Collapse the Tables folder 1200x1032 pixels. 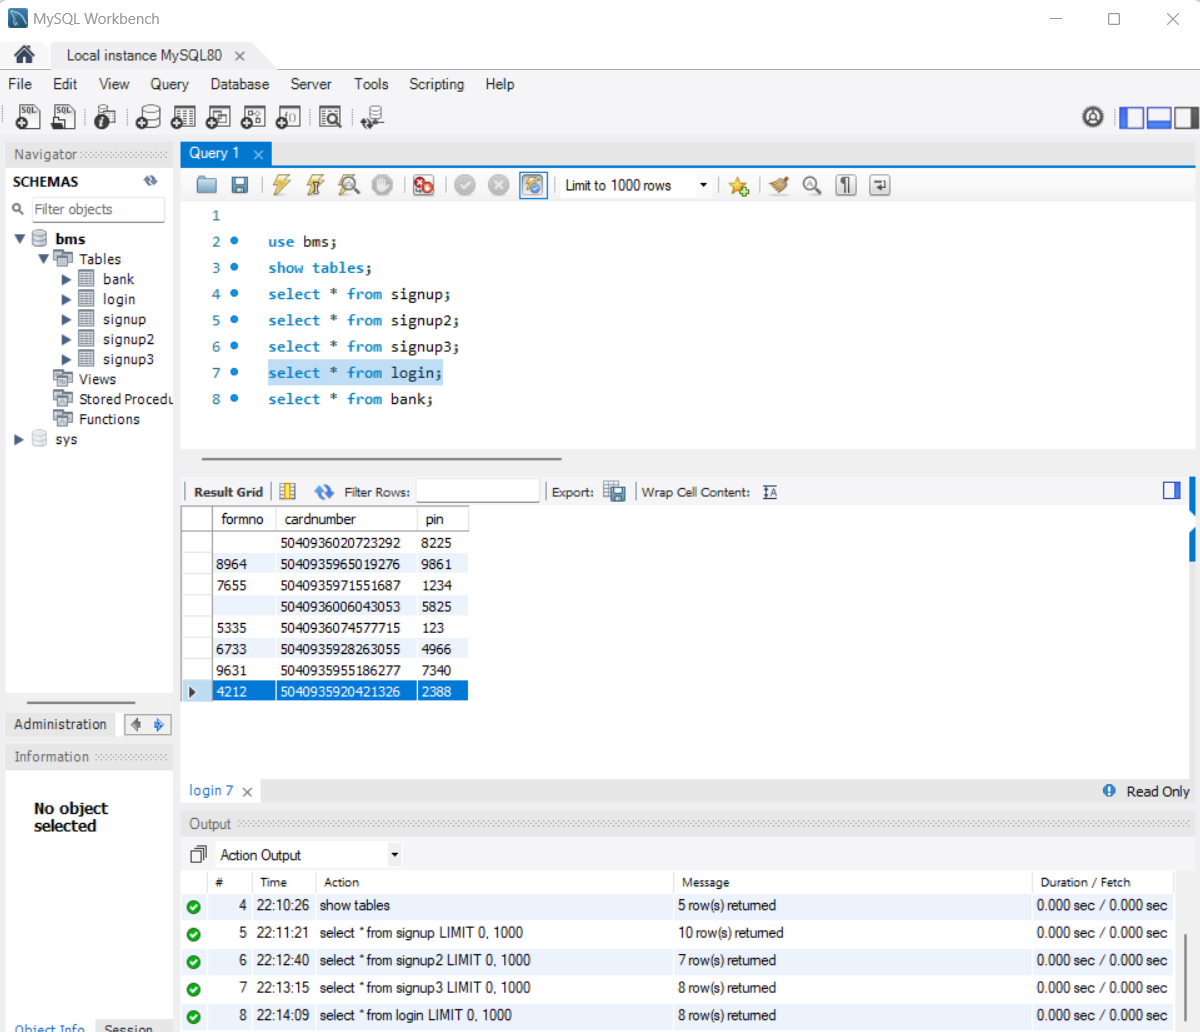tap(43, 259)
